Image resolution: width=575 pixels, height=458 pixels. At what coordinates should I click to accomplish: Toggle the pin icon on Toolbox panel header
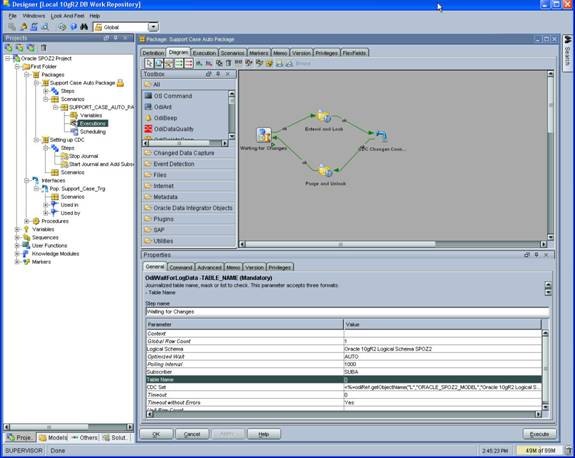coord(218,74)
